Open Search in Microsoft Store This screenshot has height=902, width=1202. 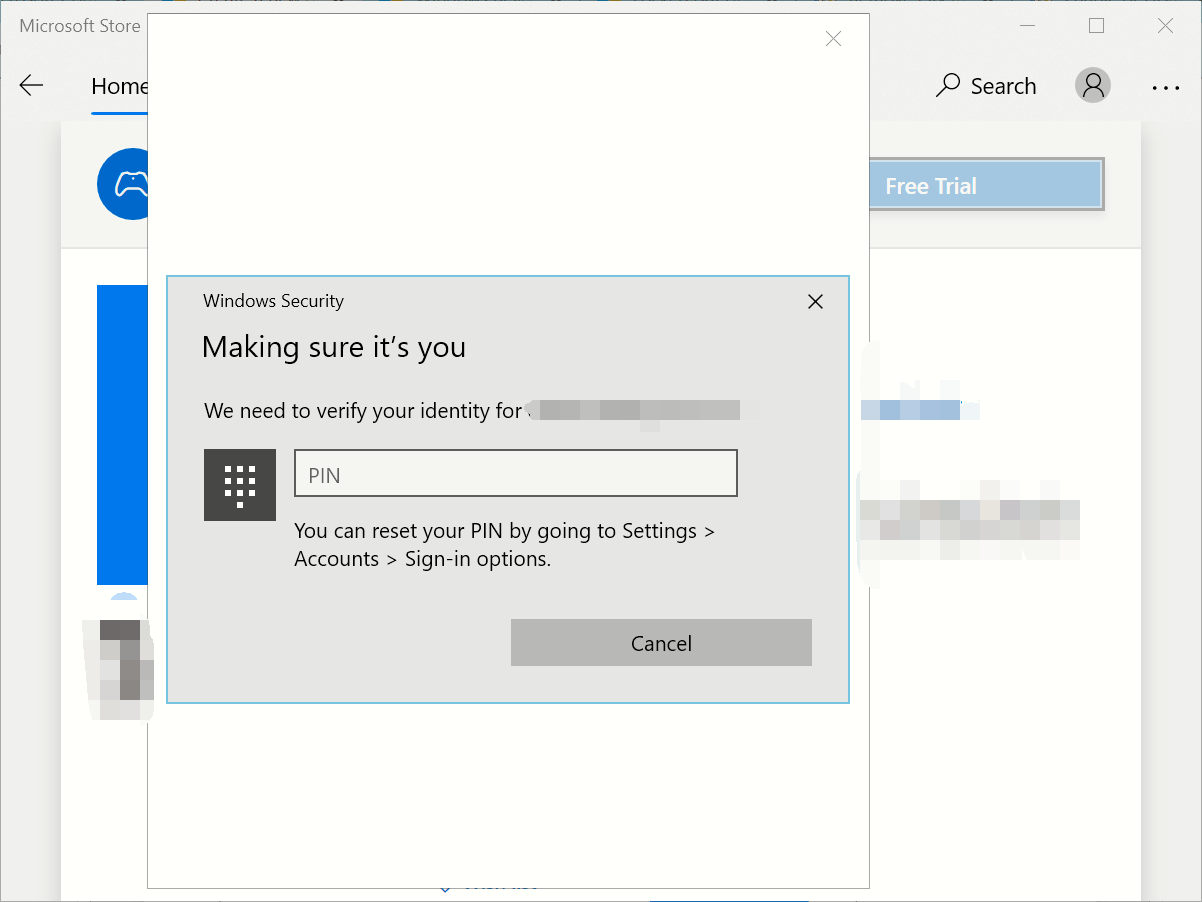[986, 86]
